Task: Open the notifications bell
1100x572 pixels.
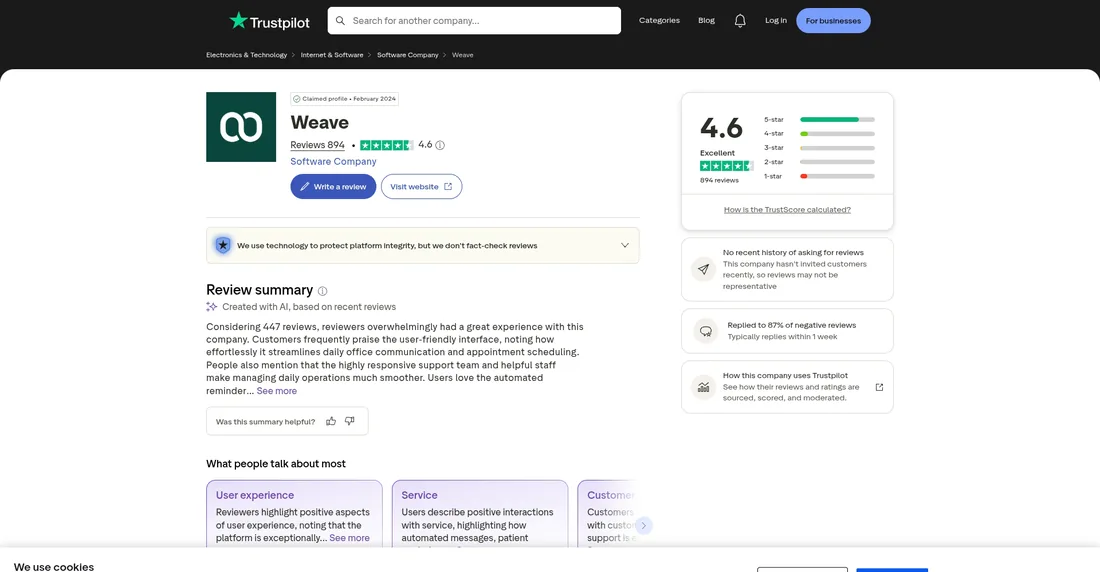Action: pos(739,21)
